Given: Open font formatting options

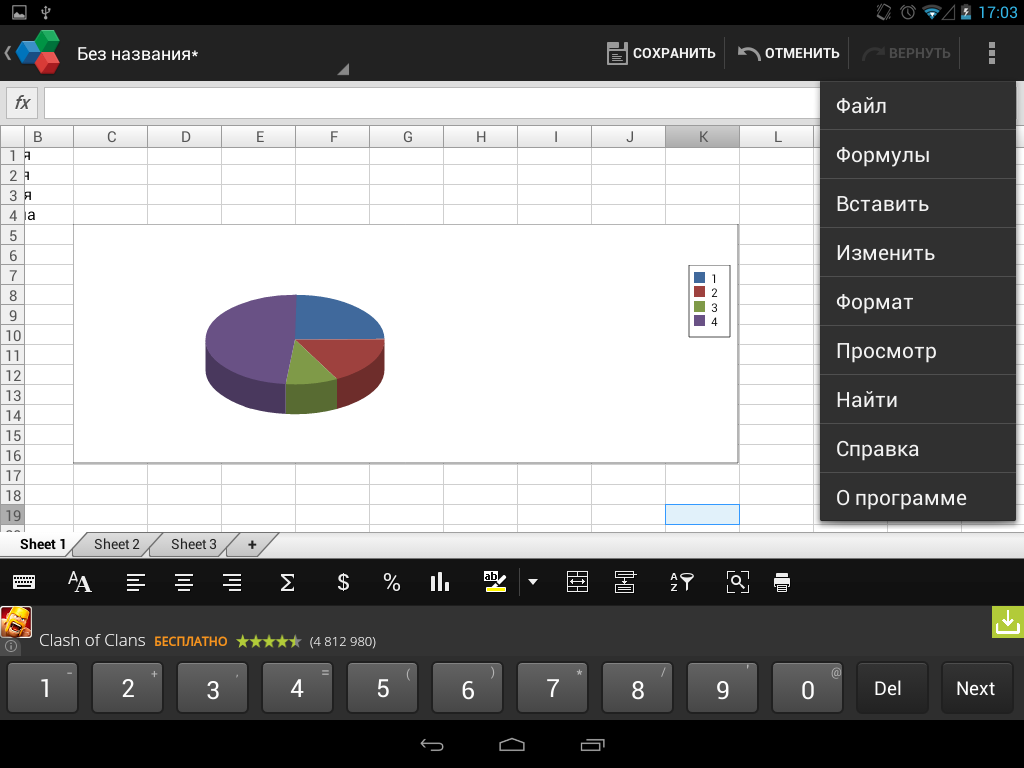Looking at the screenshot, I should coord(79,582).
